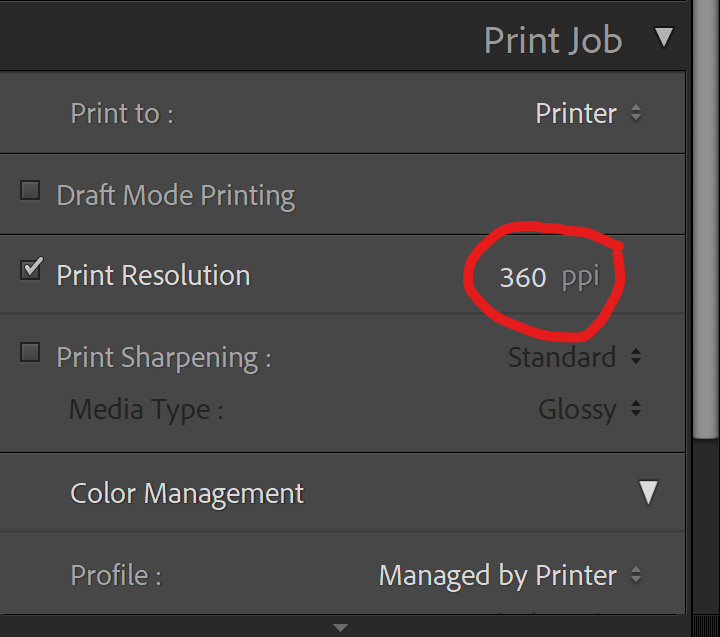Click the Color Management section heading
The width and height of the screenshot is (720, 637).
pyautogui.click(x=187, y=493)
